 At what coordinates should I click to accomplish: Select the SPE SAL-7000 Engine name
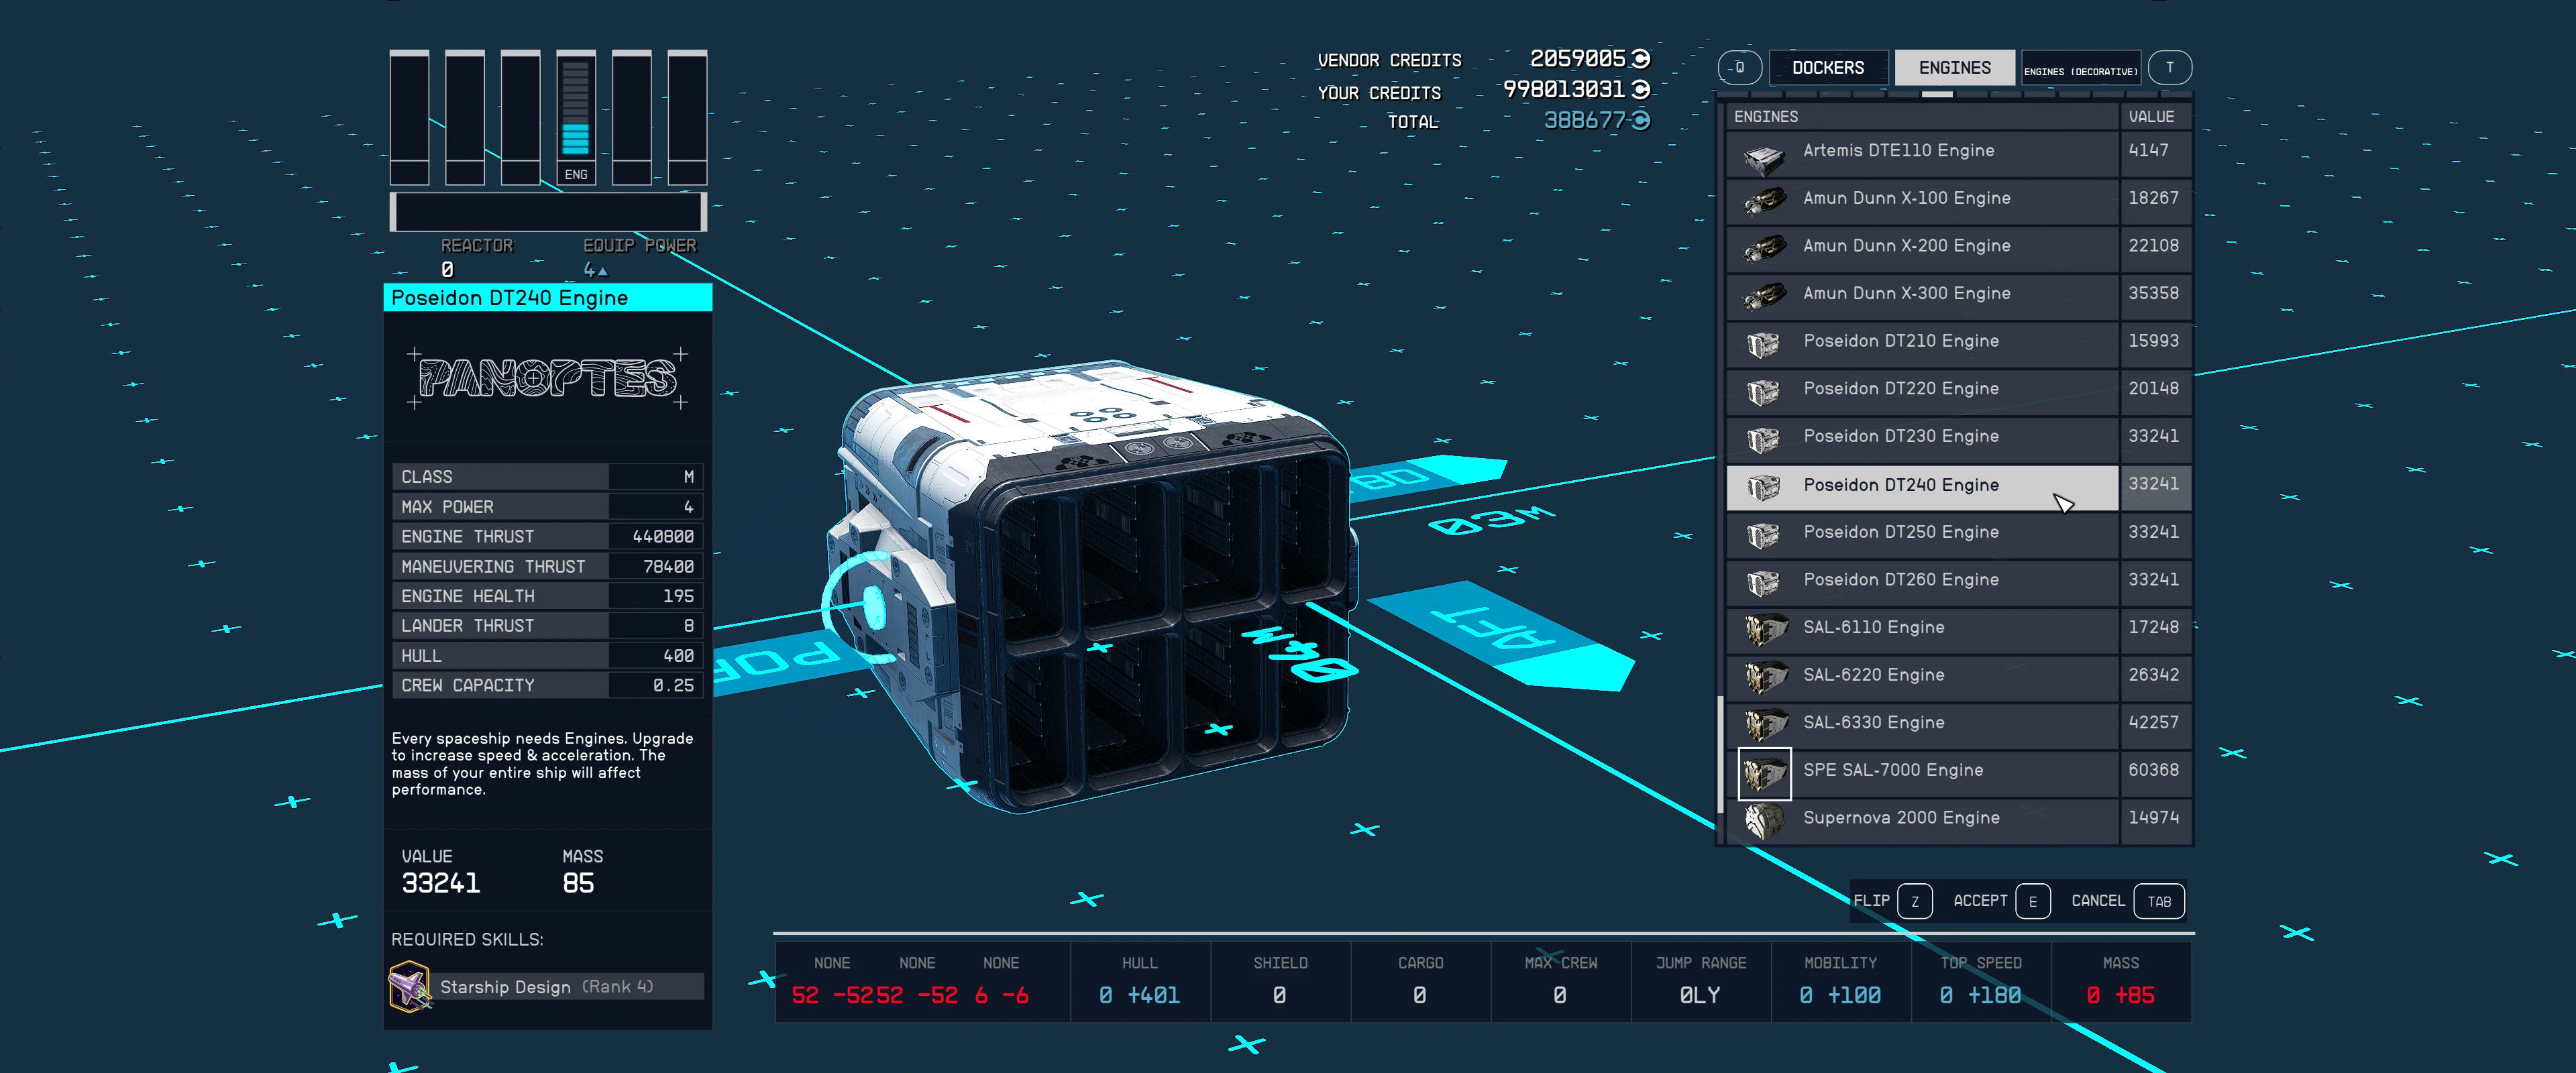[x=1892, y=770]
